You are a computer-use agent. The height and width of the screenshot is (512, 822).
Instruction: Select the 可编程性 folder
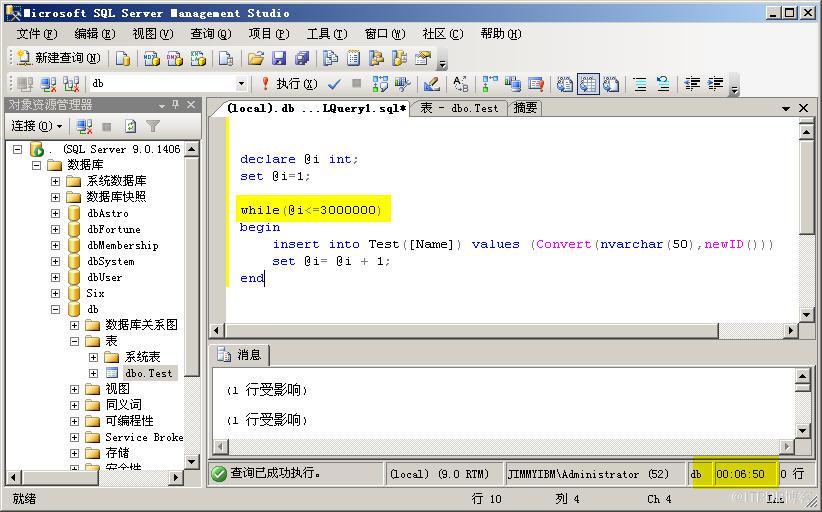click(x=129, y=421)
